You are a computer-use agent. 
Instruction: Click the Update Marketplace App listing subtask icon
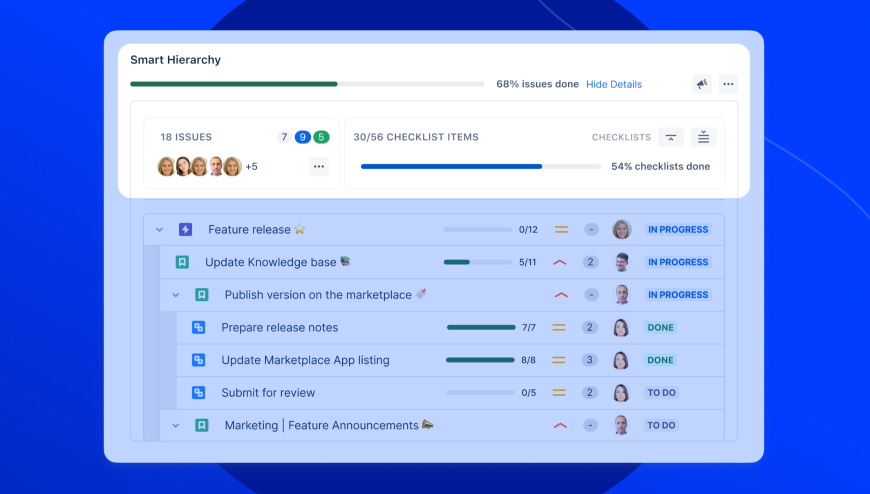tap(198, 360)
